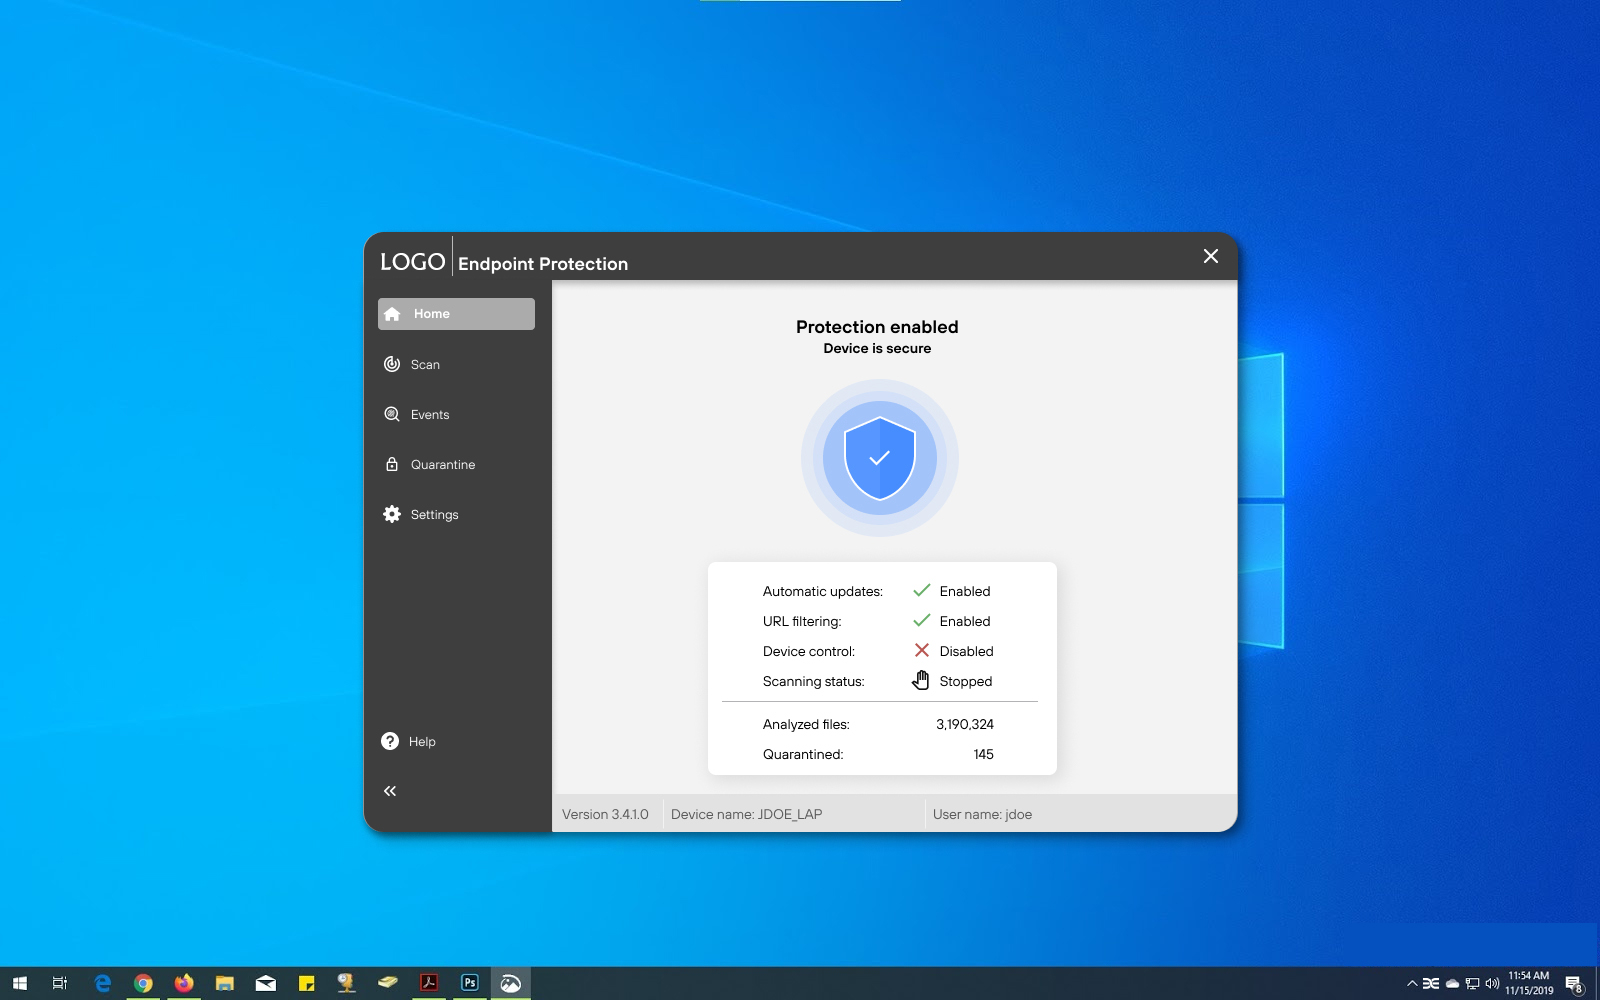Screen dimensions: 1600x1000
Task: Close the Endpoint Protection window
Action: click(x=1210, y=256)
